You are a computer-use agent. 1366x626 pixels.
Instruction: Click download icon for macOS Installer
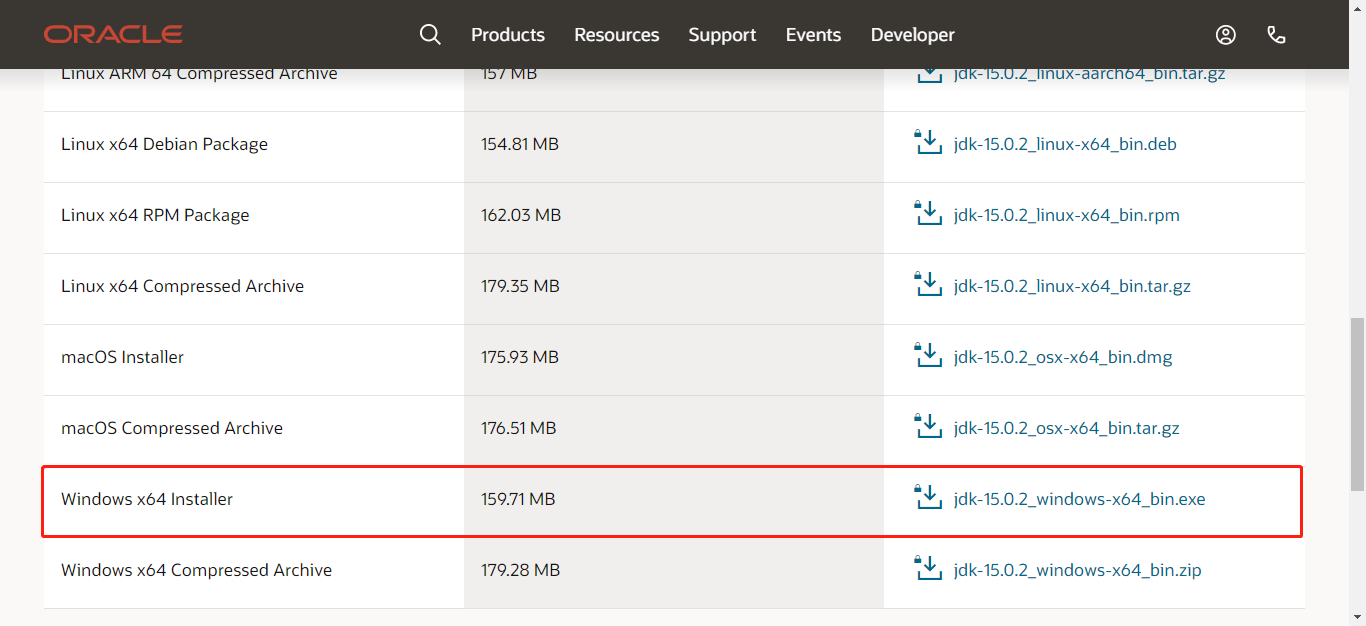tap(929, 355)
